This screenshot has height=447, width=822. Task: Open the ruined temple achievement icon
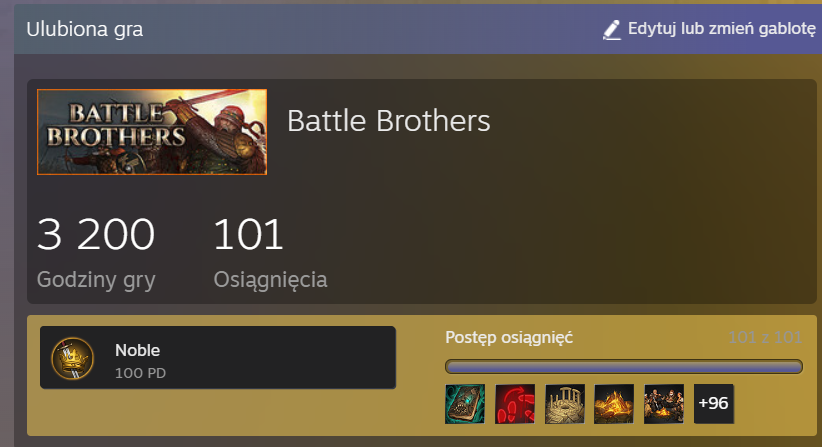click(x=565, y=404)
